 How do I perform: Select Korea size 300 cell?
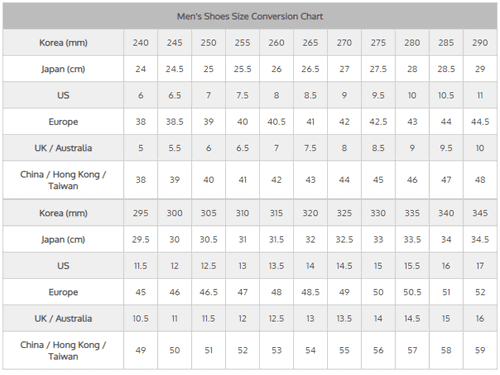(175, 213)
